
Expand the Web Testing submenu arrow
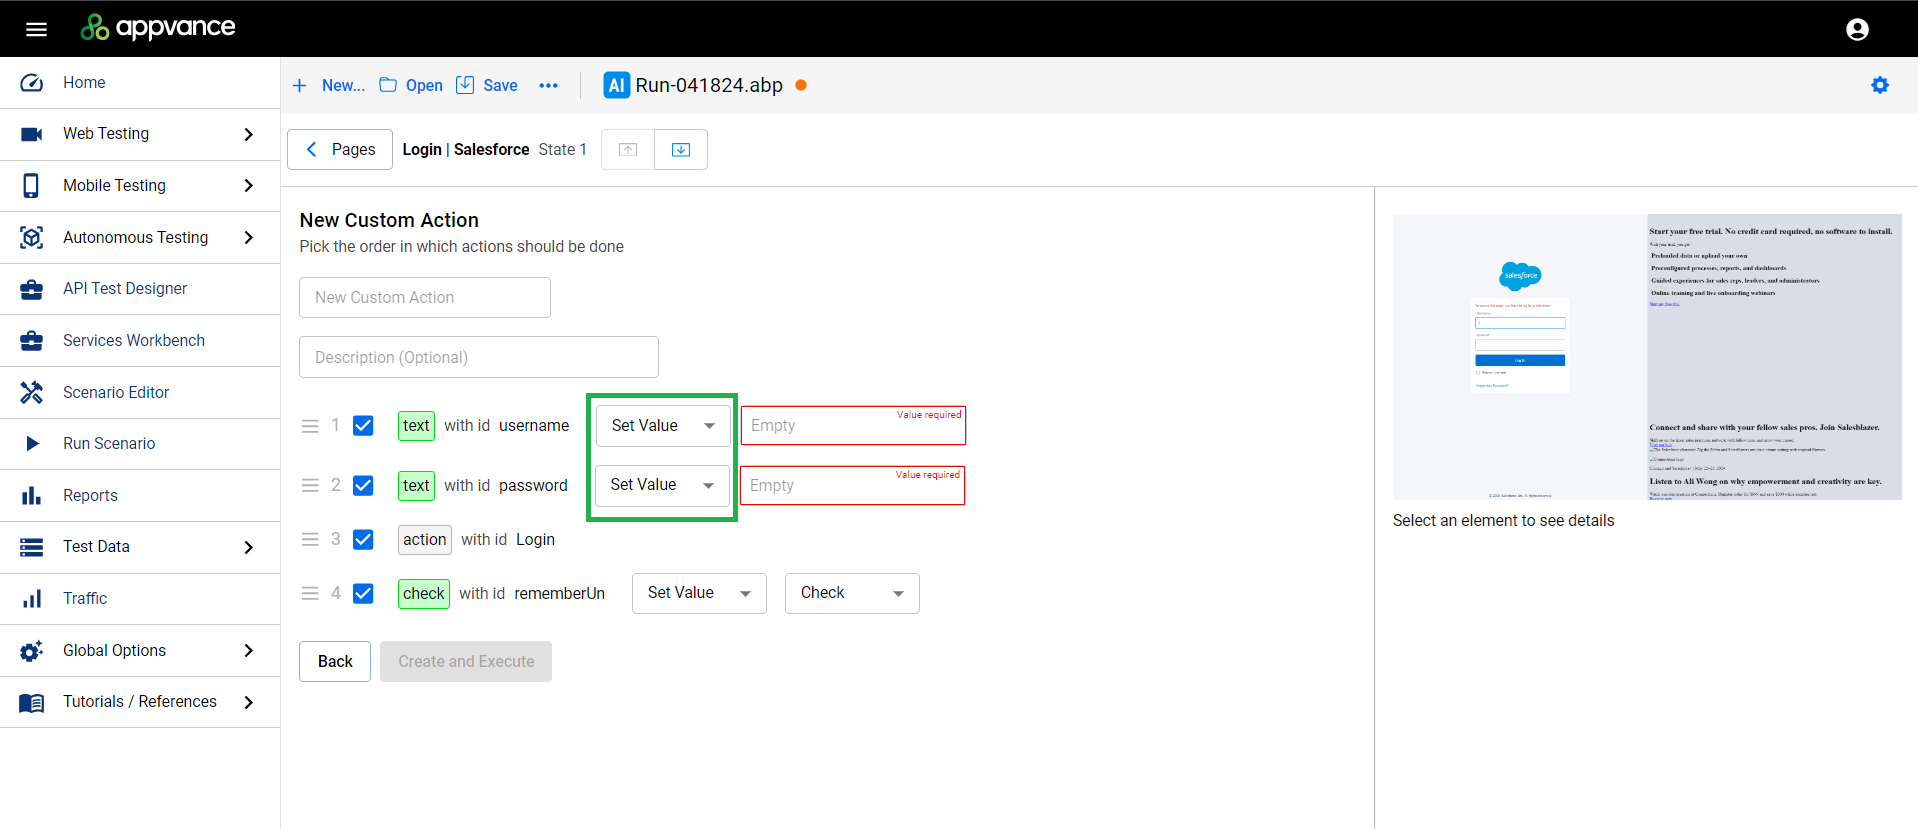click(248, 134)
